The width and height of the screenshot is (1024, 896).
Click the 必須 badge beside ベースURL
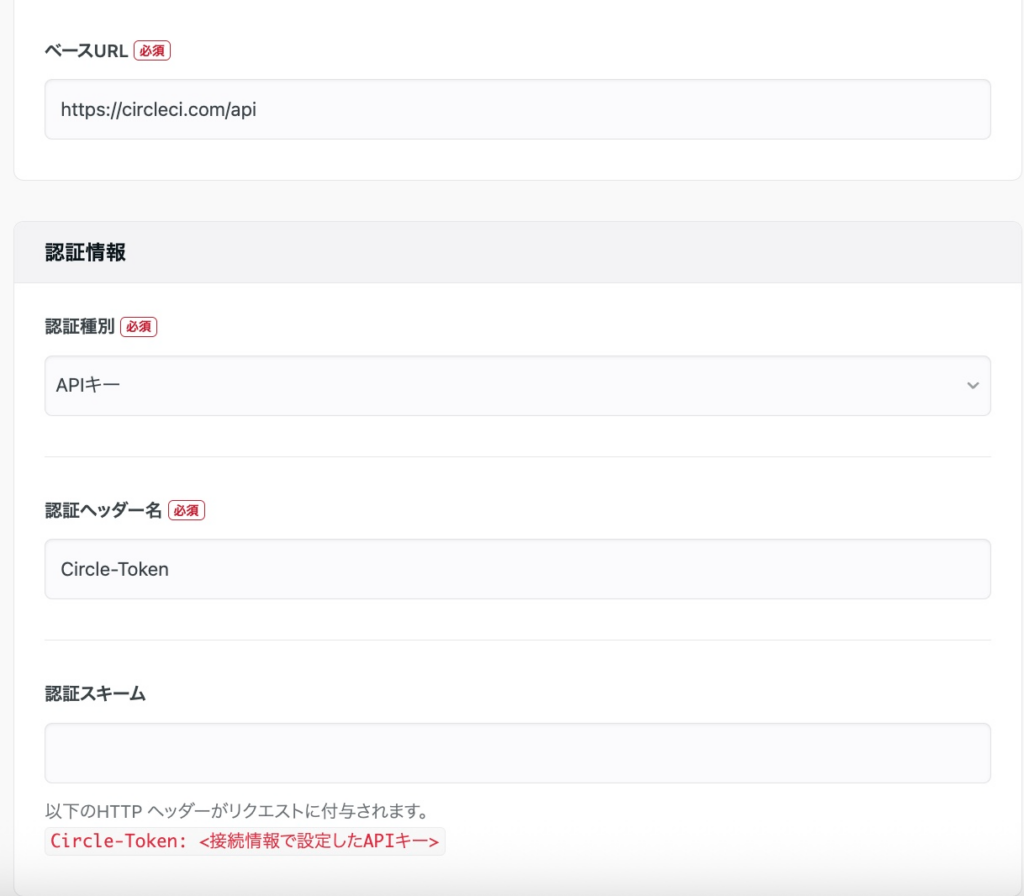152,51
